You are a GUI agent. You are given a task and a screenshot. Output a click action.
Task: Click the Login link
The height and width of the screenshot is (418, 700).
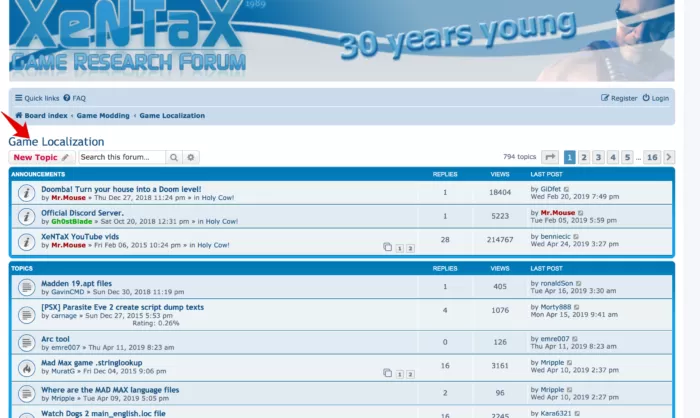coord(655,98)
